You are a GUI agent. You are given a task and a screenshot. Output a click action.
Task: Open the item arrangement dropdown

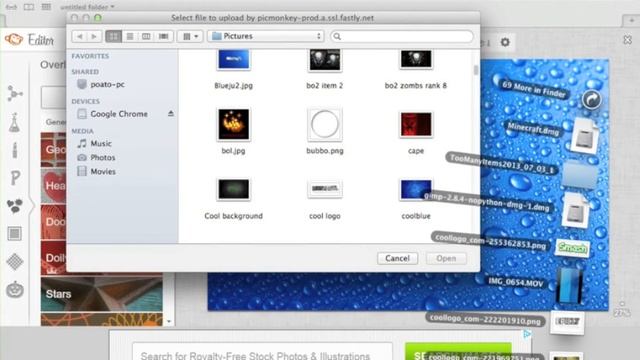pyautogui.click(x=190, y=36)
